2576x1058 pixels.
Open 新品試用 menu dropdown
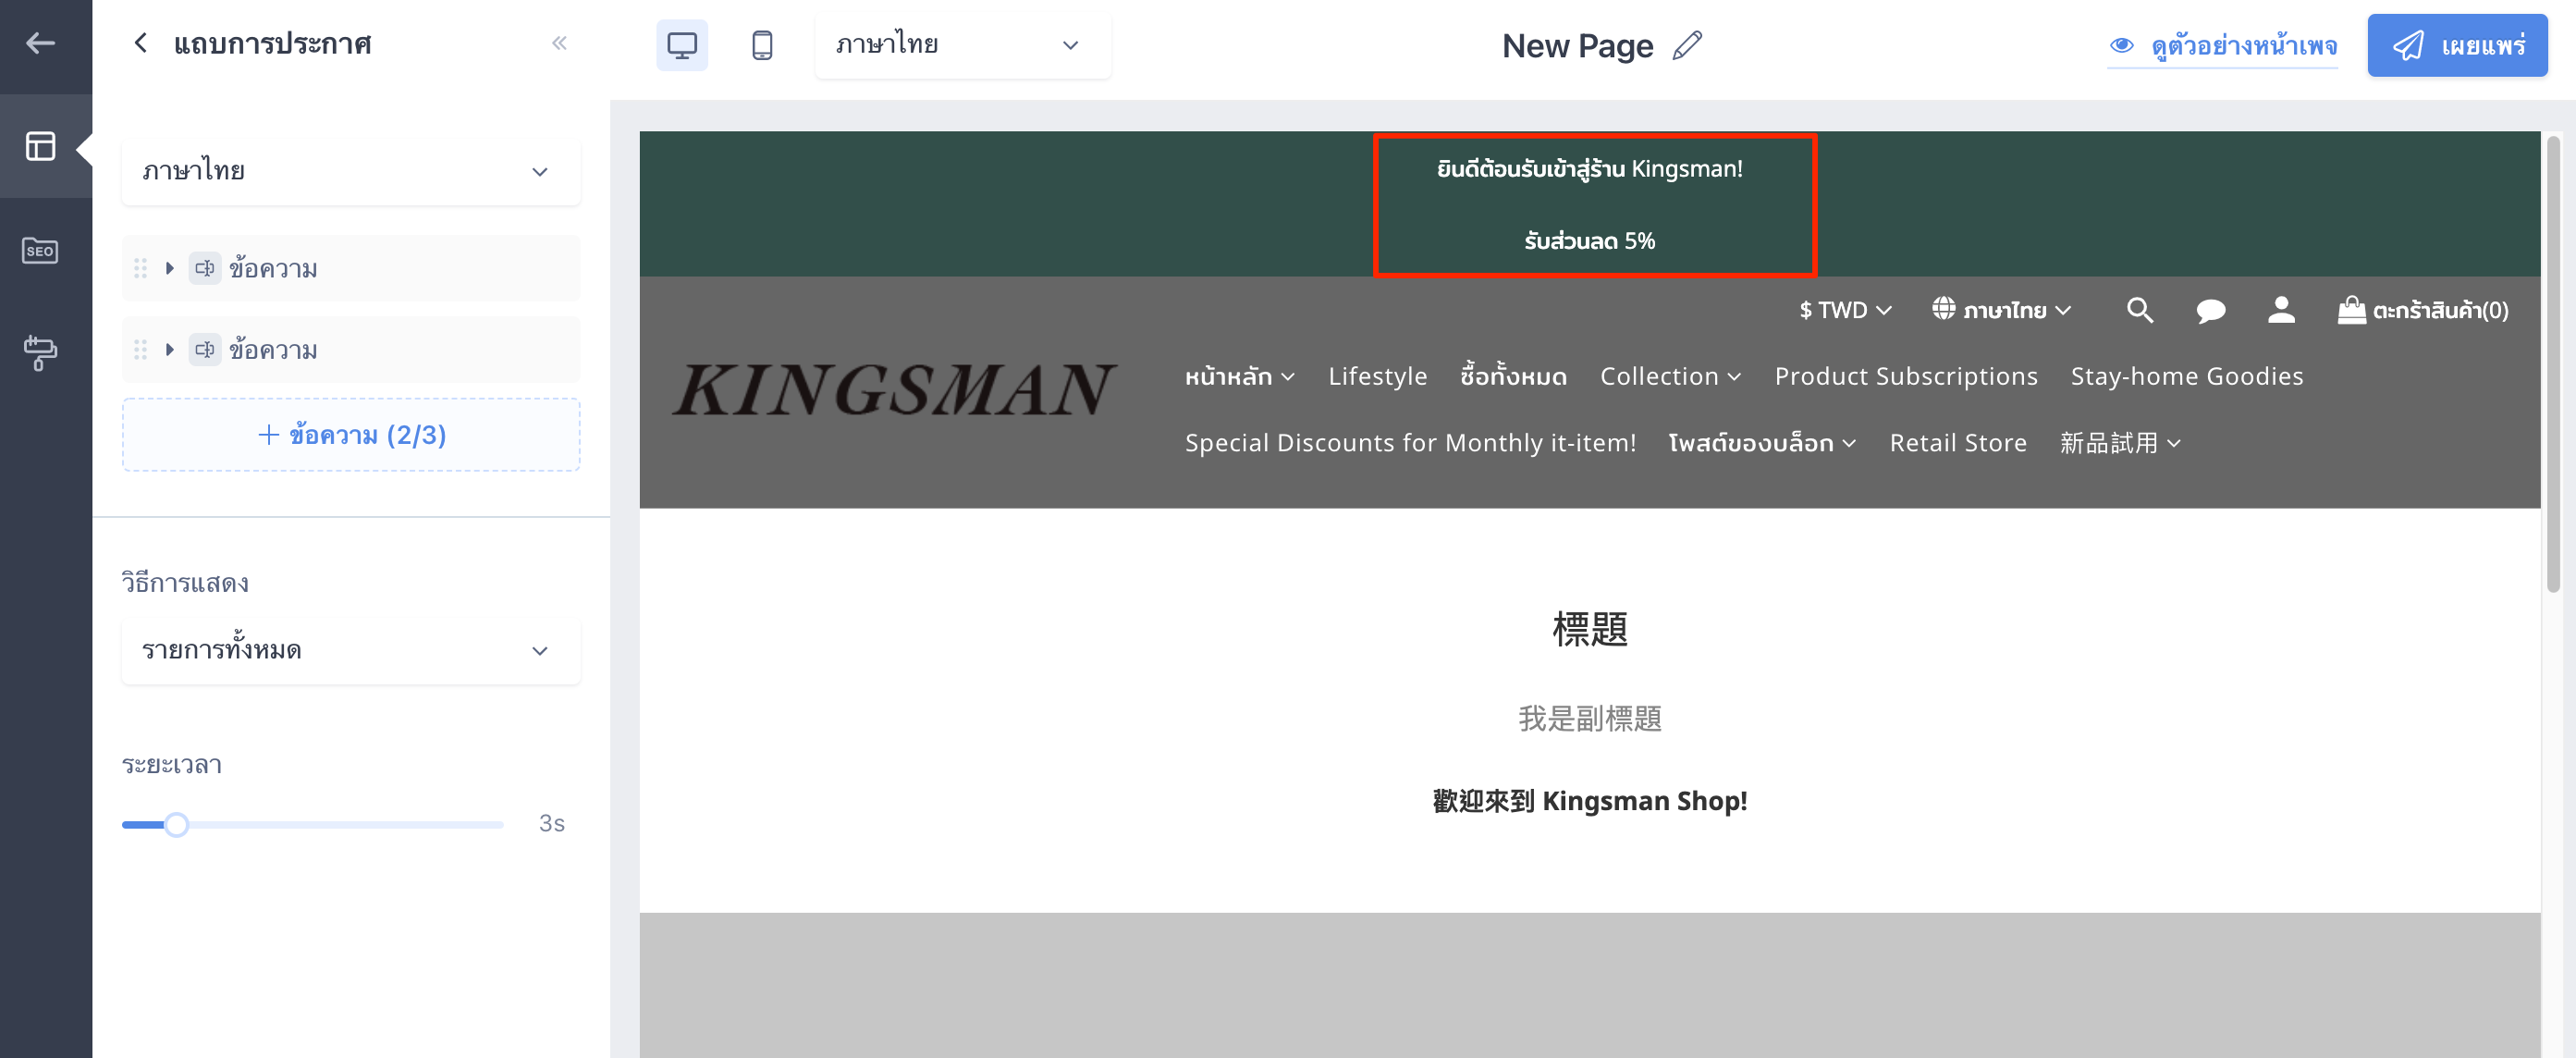coord(2120,443)
